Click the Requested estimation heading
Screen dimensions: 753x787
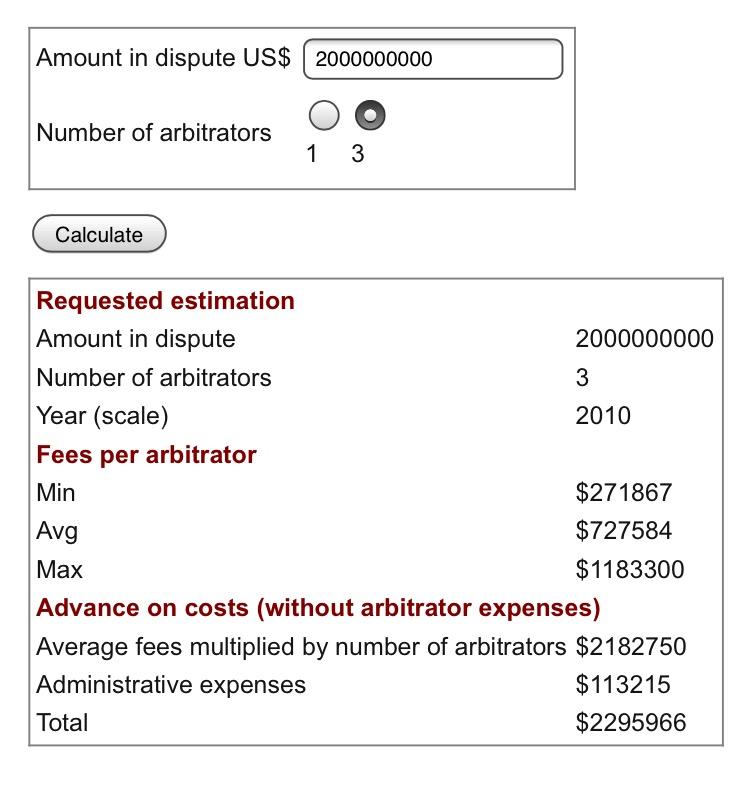pyautogui.click(x=165, y=301)
